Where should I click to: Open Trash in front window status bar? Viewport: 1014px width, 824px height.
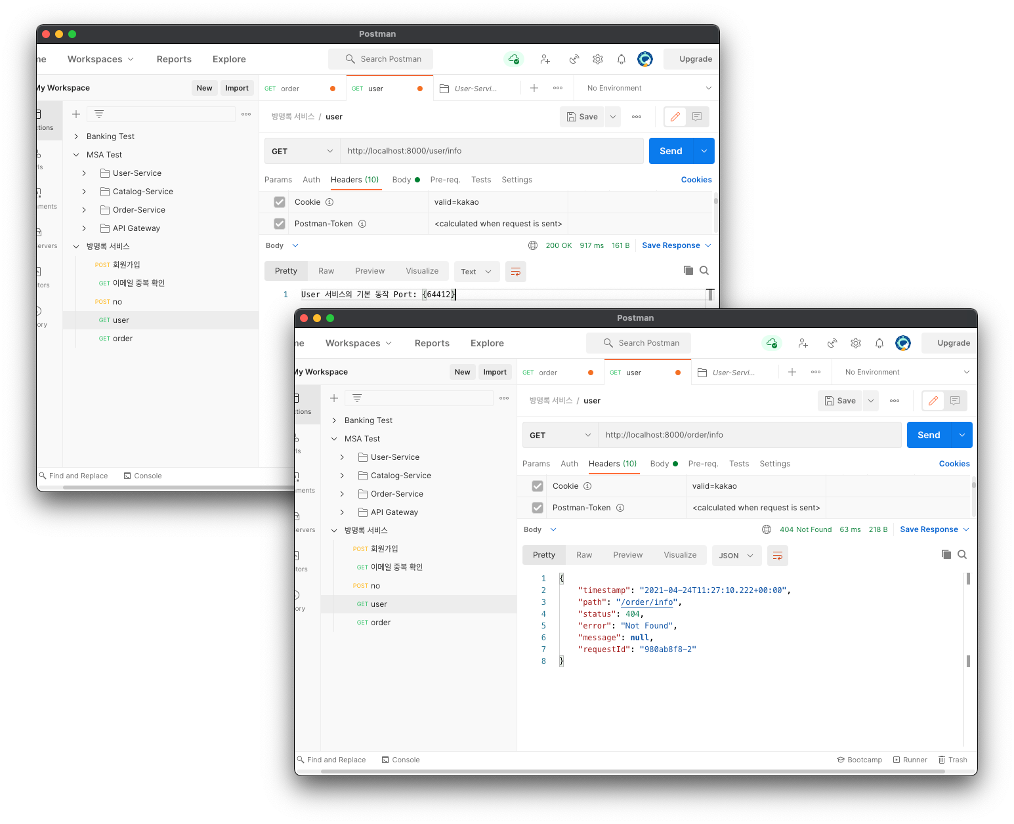(953, 760)
